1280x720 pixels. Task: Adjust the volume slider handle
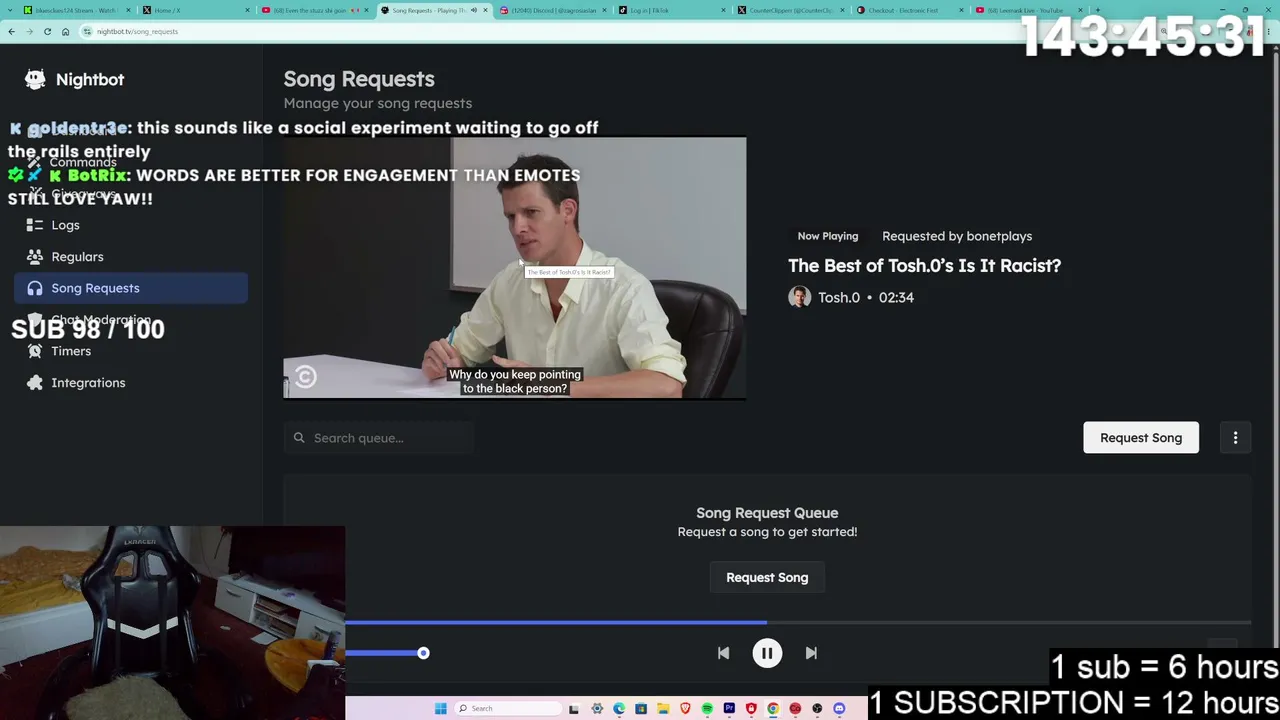coord(423,653)
